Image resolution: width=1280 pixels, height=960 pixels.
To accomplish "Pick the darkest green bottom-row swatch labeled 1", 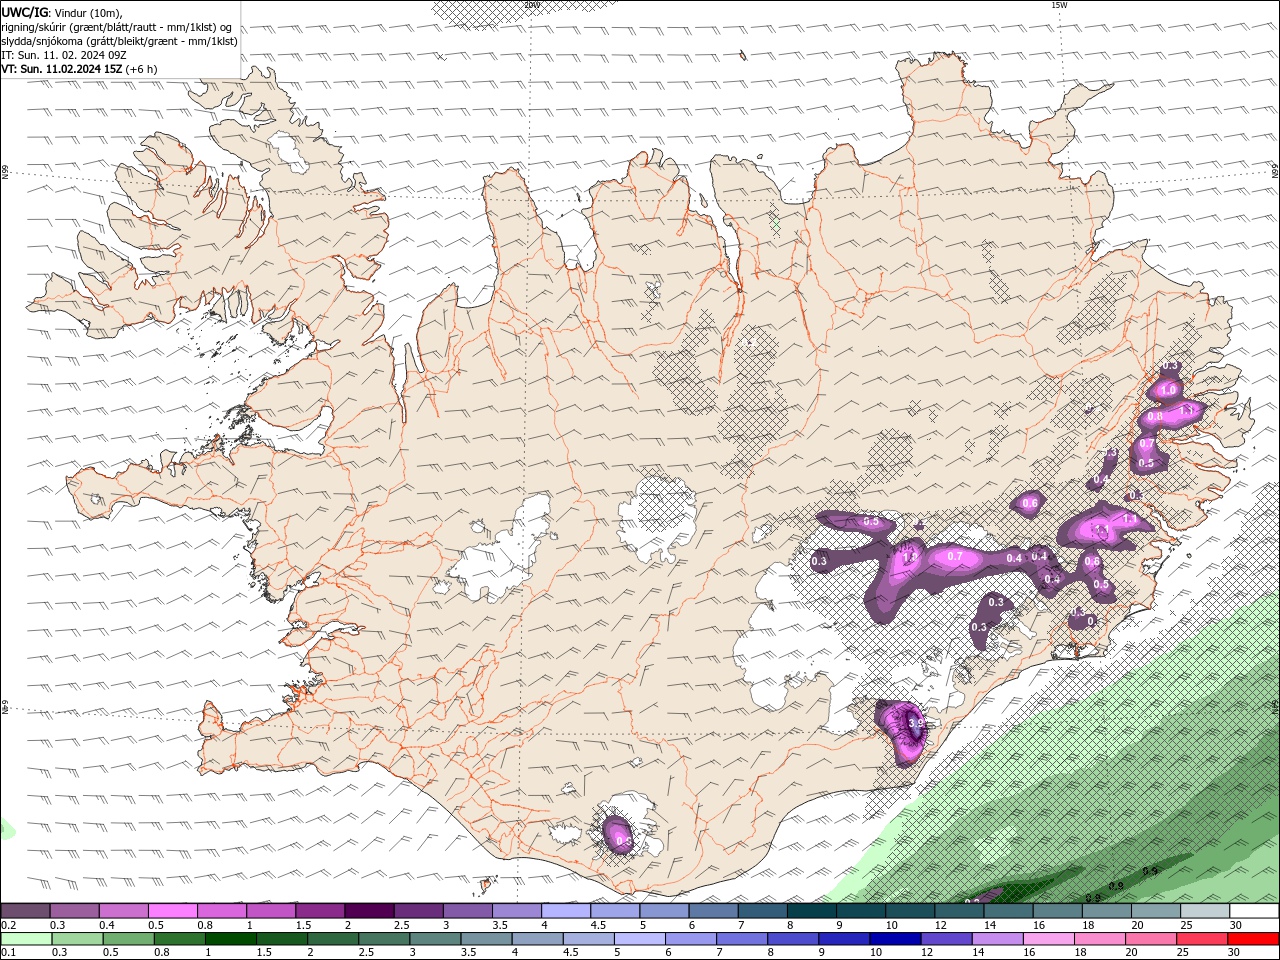I will [x=231, y=939].
